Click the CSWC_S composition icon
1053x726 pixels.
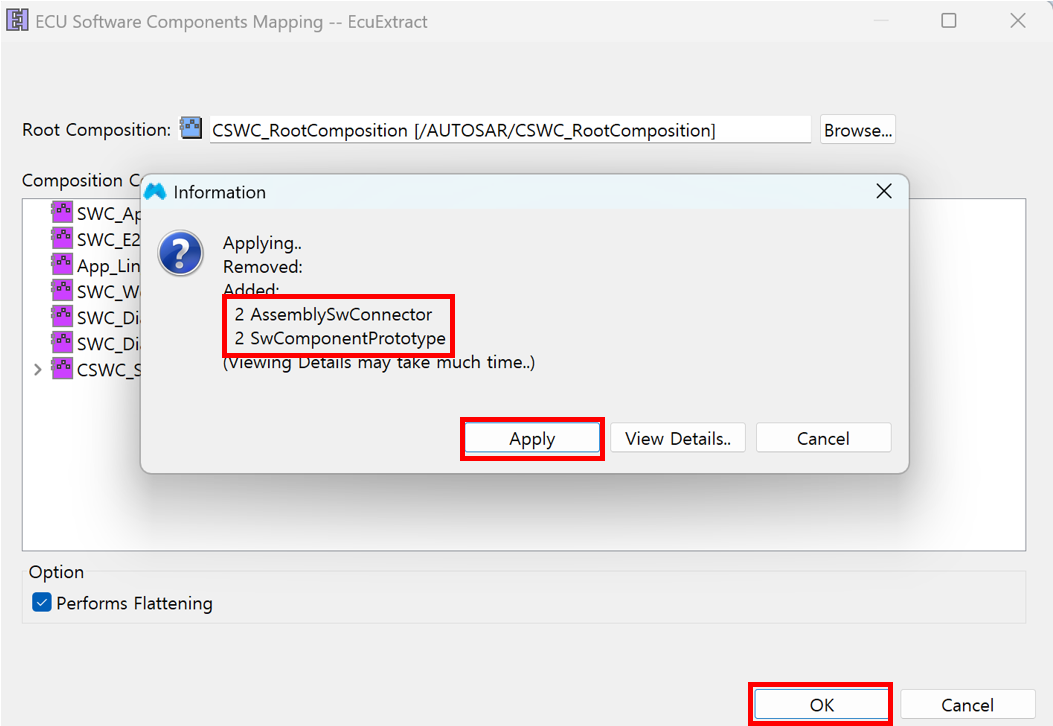point(62,368)
